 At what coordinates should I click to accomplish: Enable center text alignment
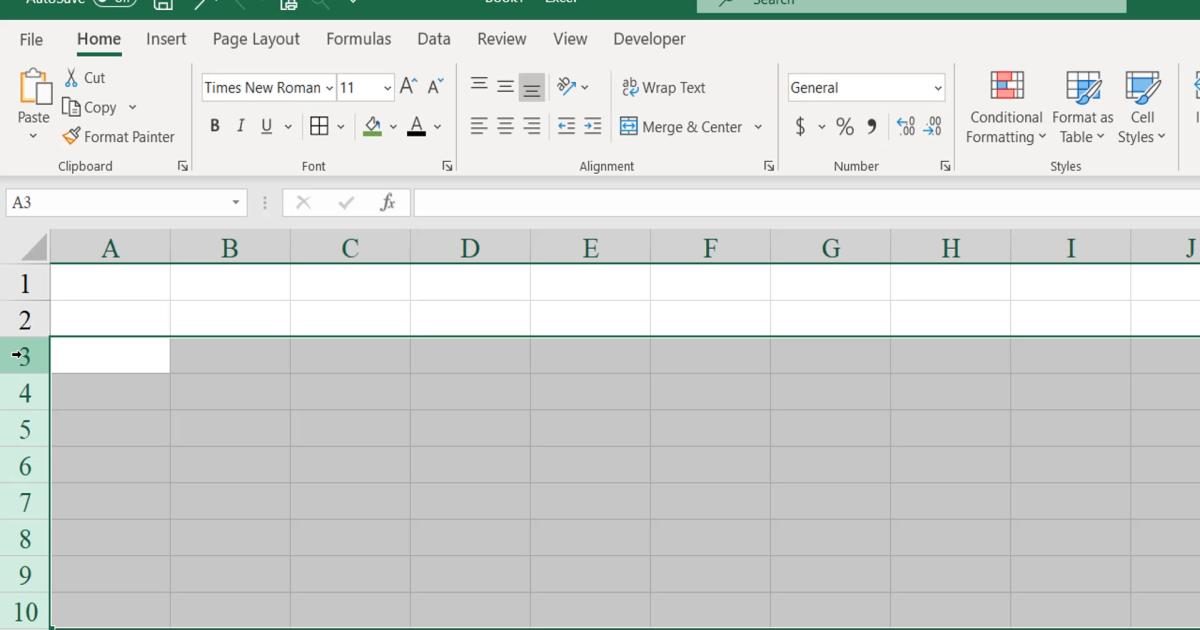504,126
